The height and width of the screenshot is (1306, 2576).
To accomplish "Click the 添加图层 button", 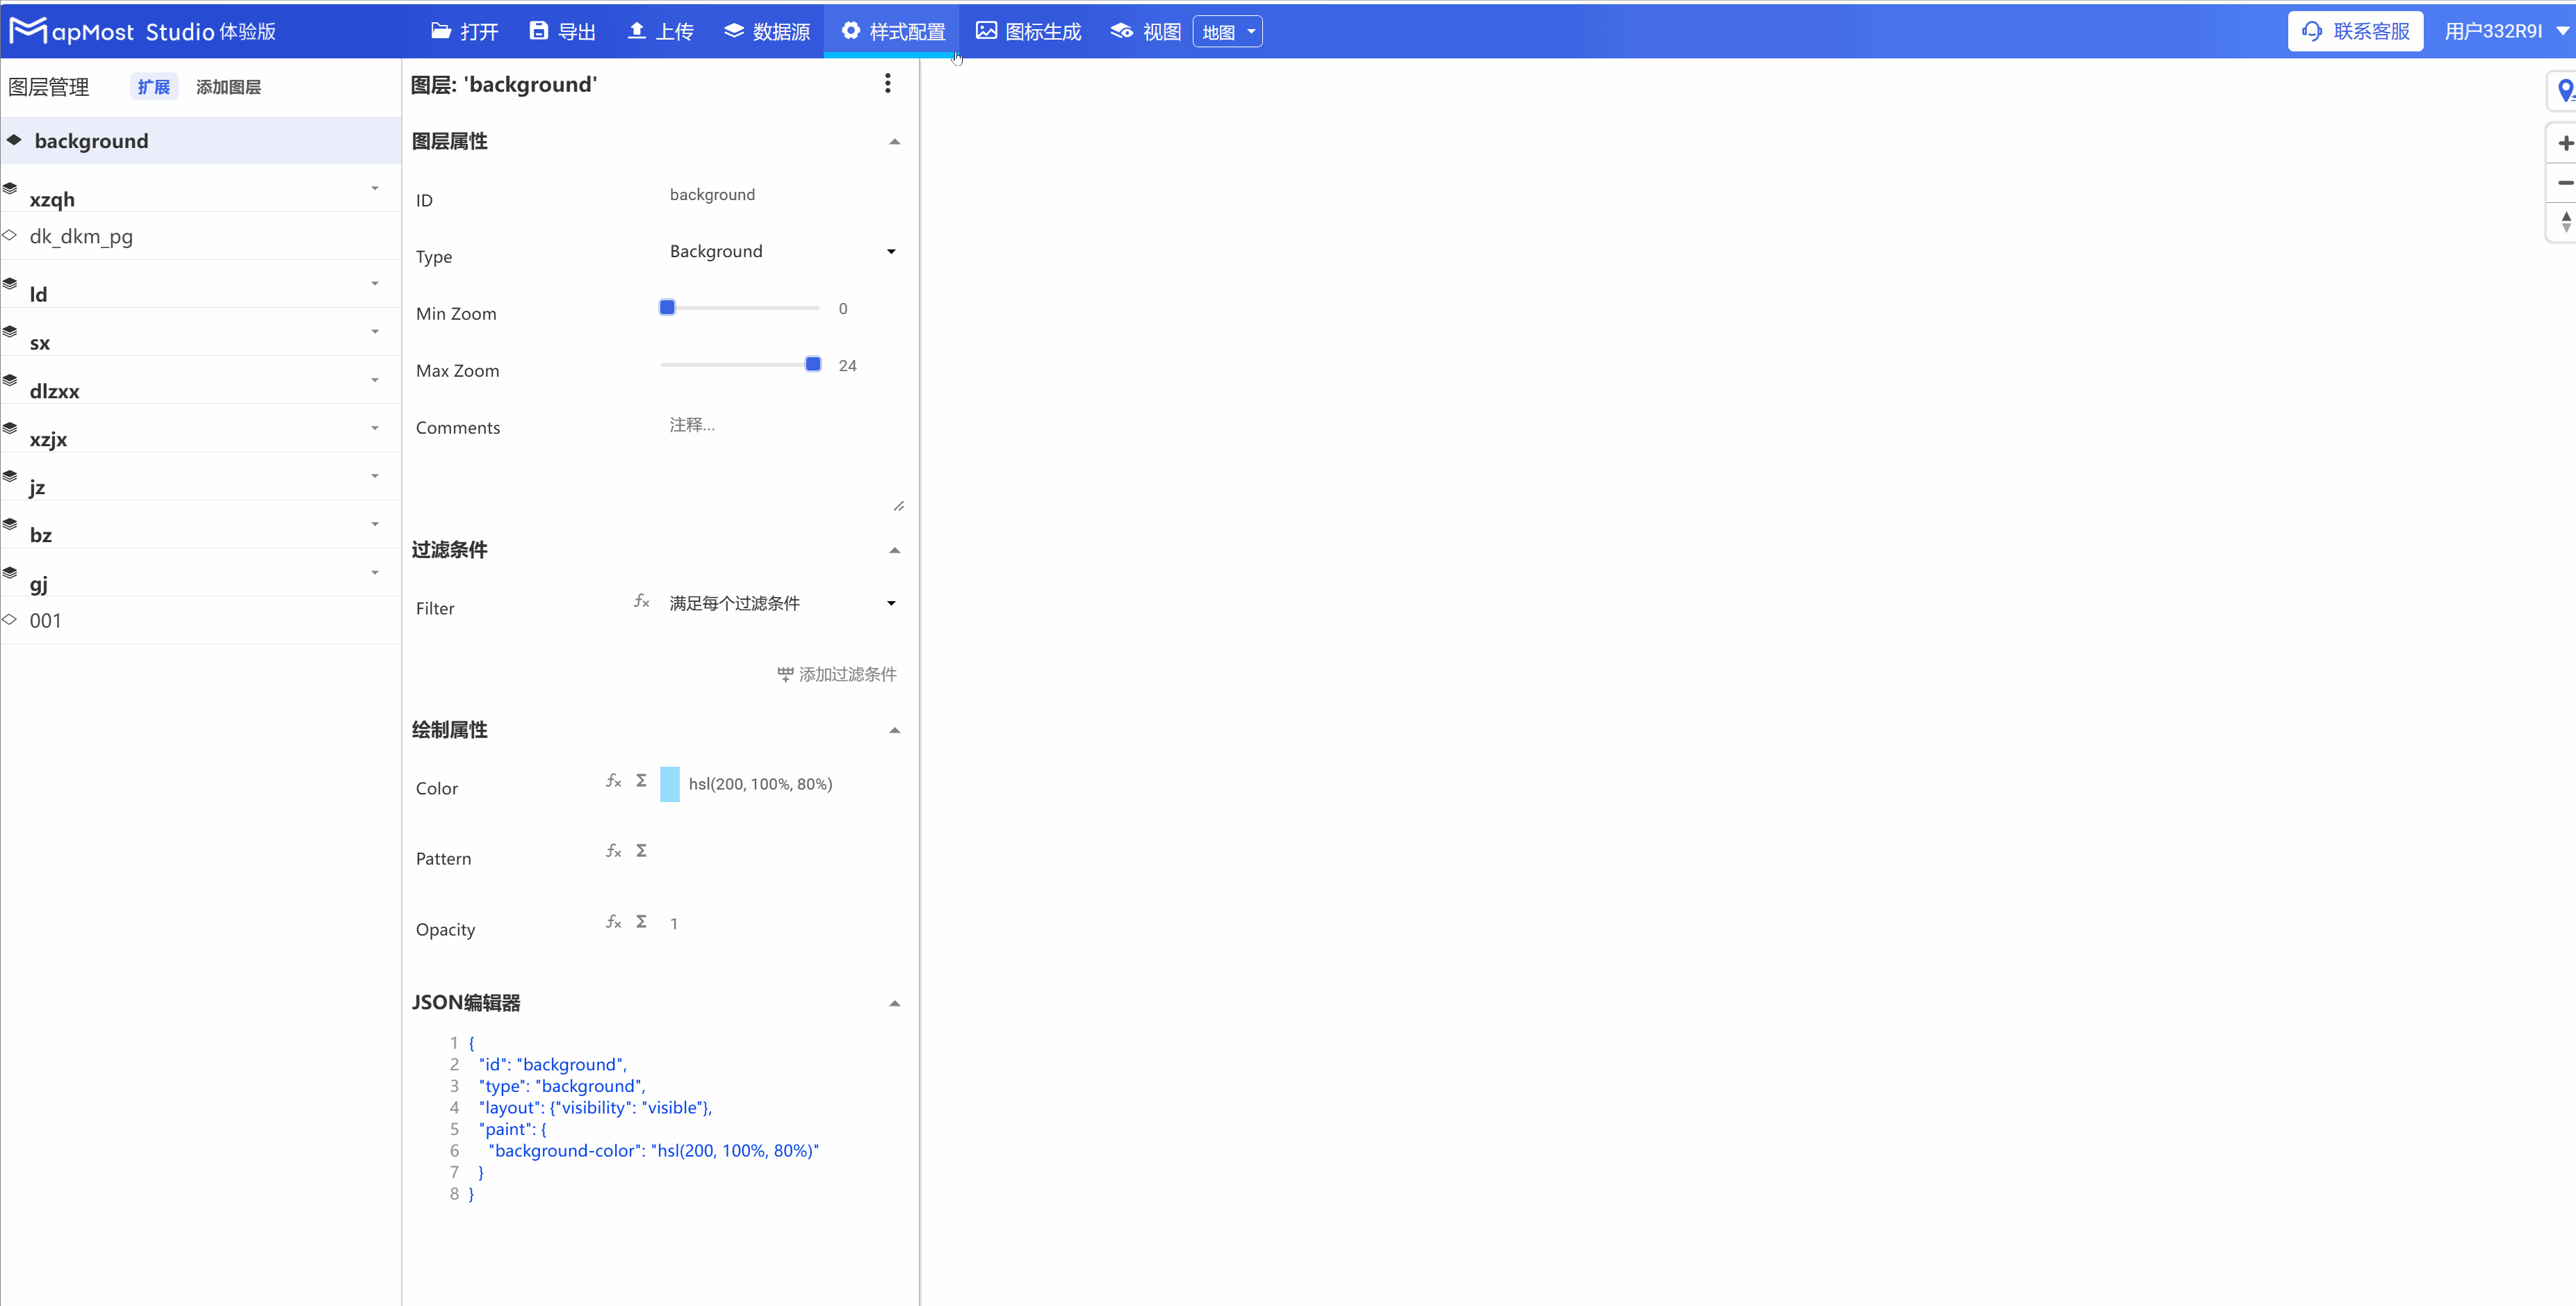I will [x=228, y=87].
